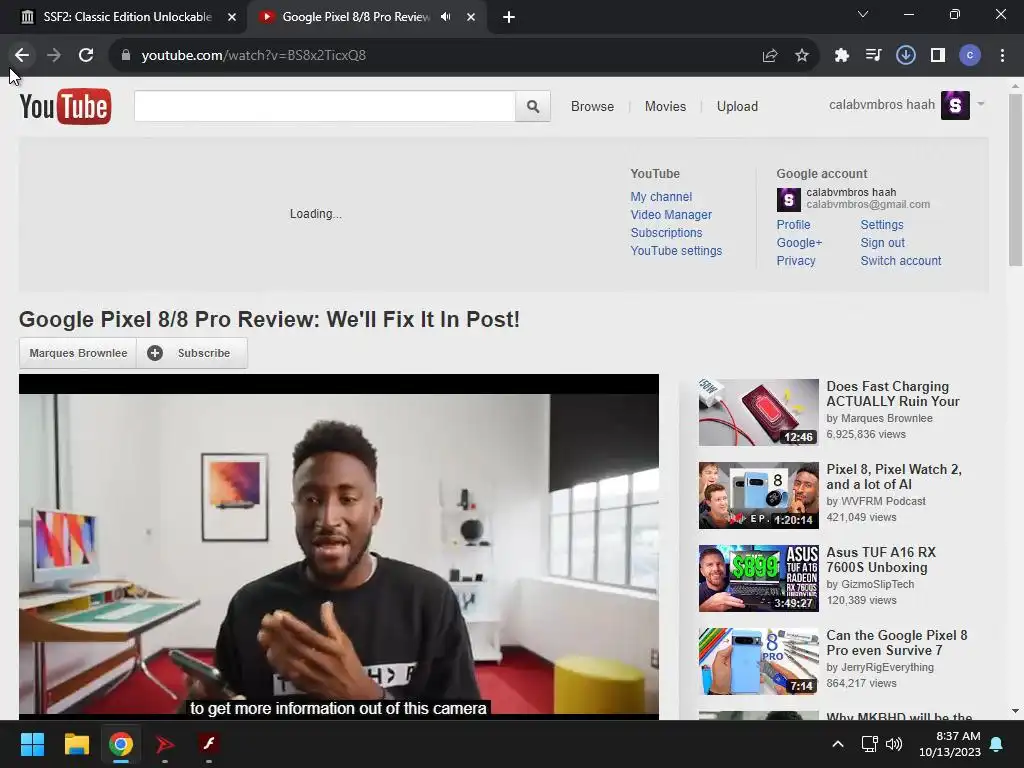Viewport: 1024px width, 768px height.
Task: Open the Google account Settings link
Action: pyautogui.click(x=882, y=225)
